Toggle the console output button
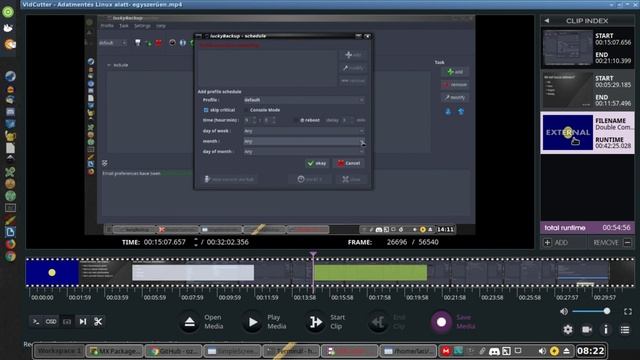Screen dimensions: 640x360 point(36,322)
